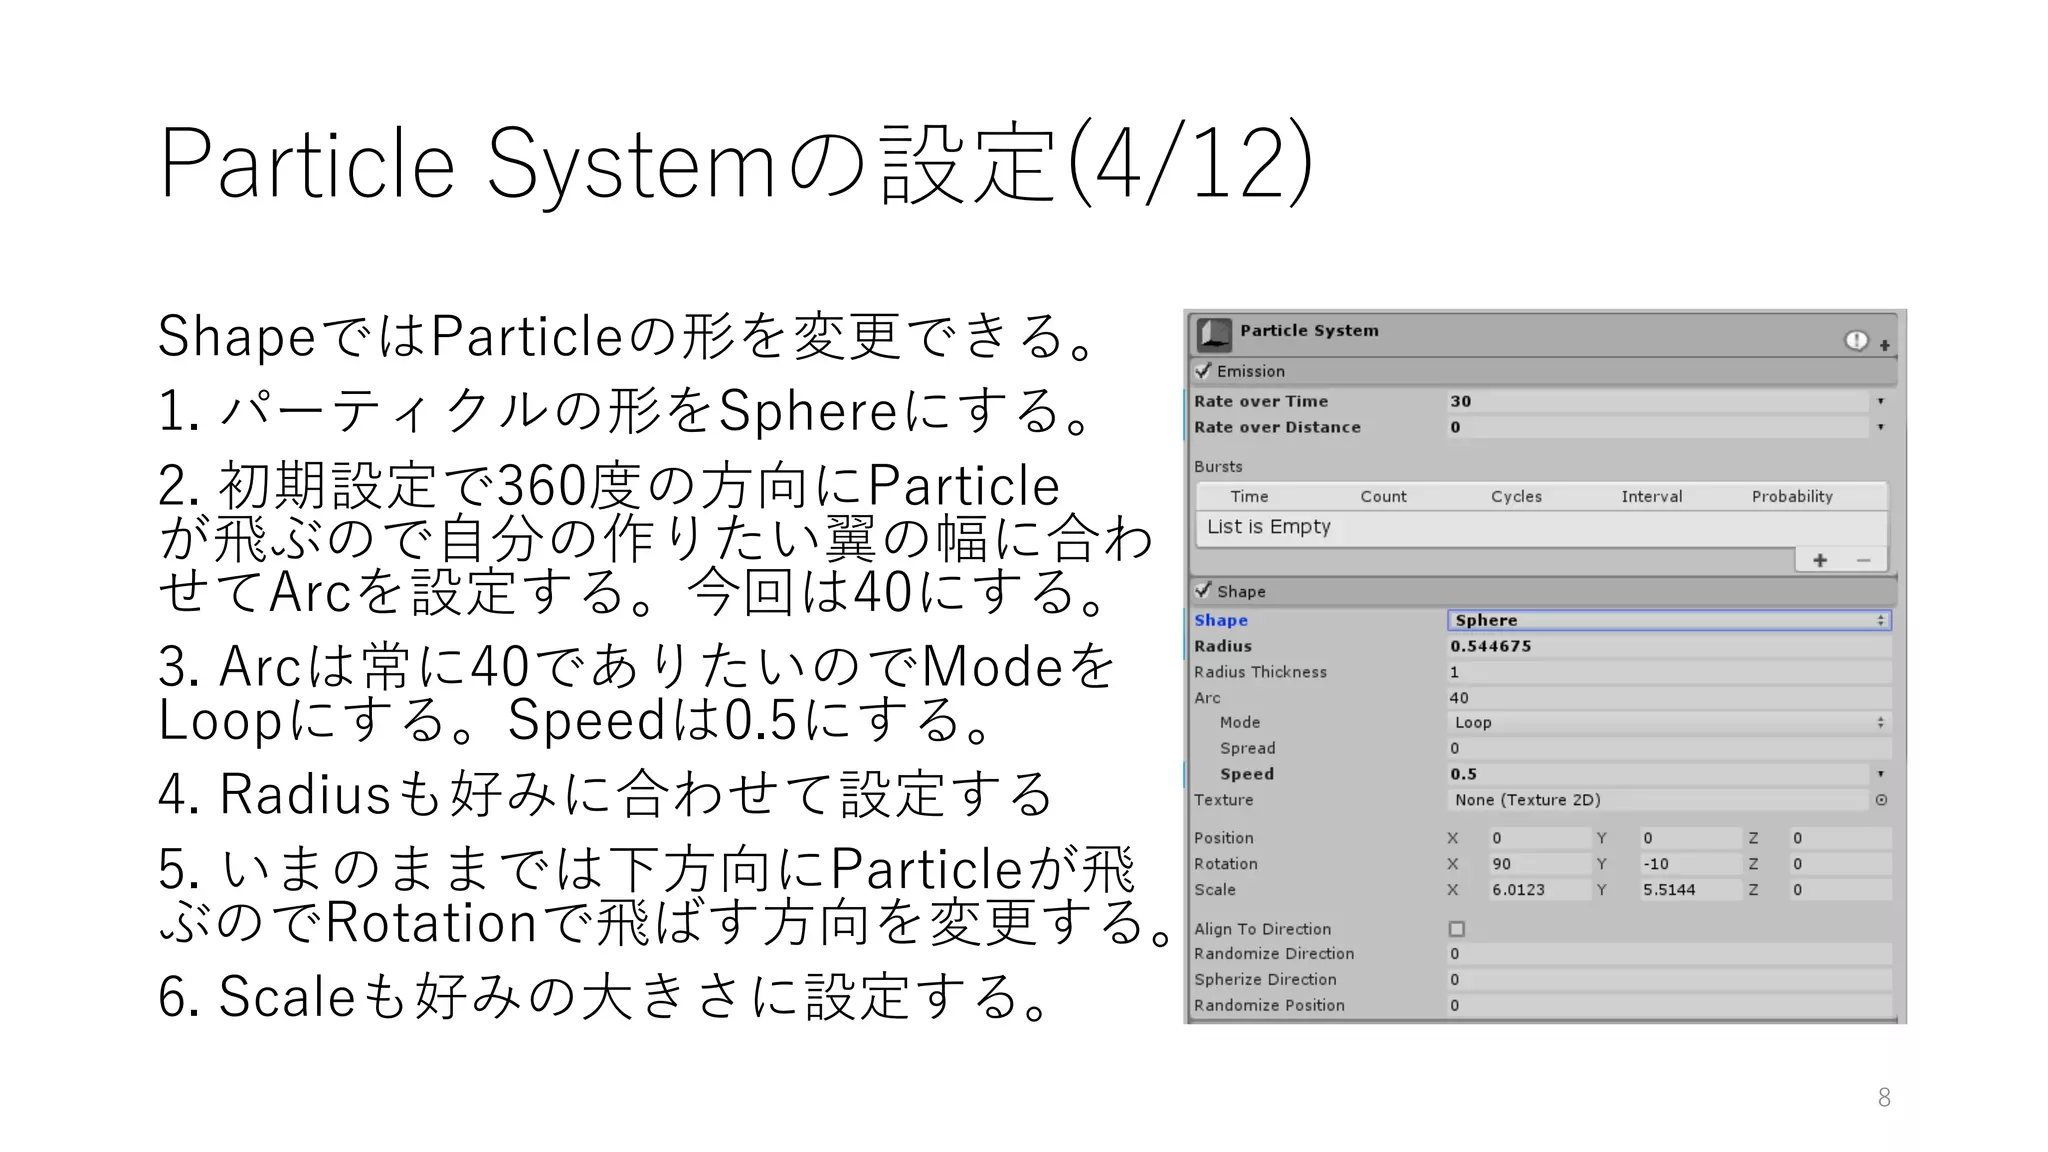Open Rate over Distance mode dropdown arrow
The height and width of the screenshot is (1152, 2048).
click(x=1881, y=427)
